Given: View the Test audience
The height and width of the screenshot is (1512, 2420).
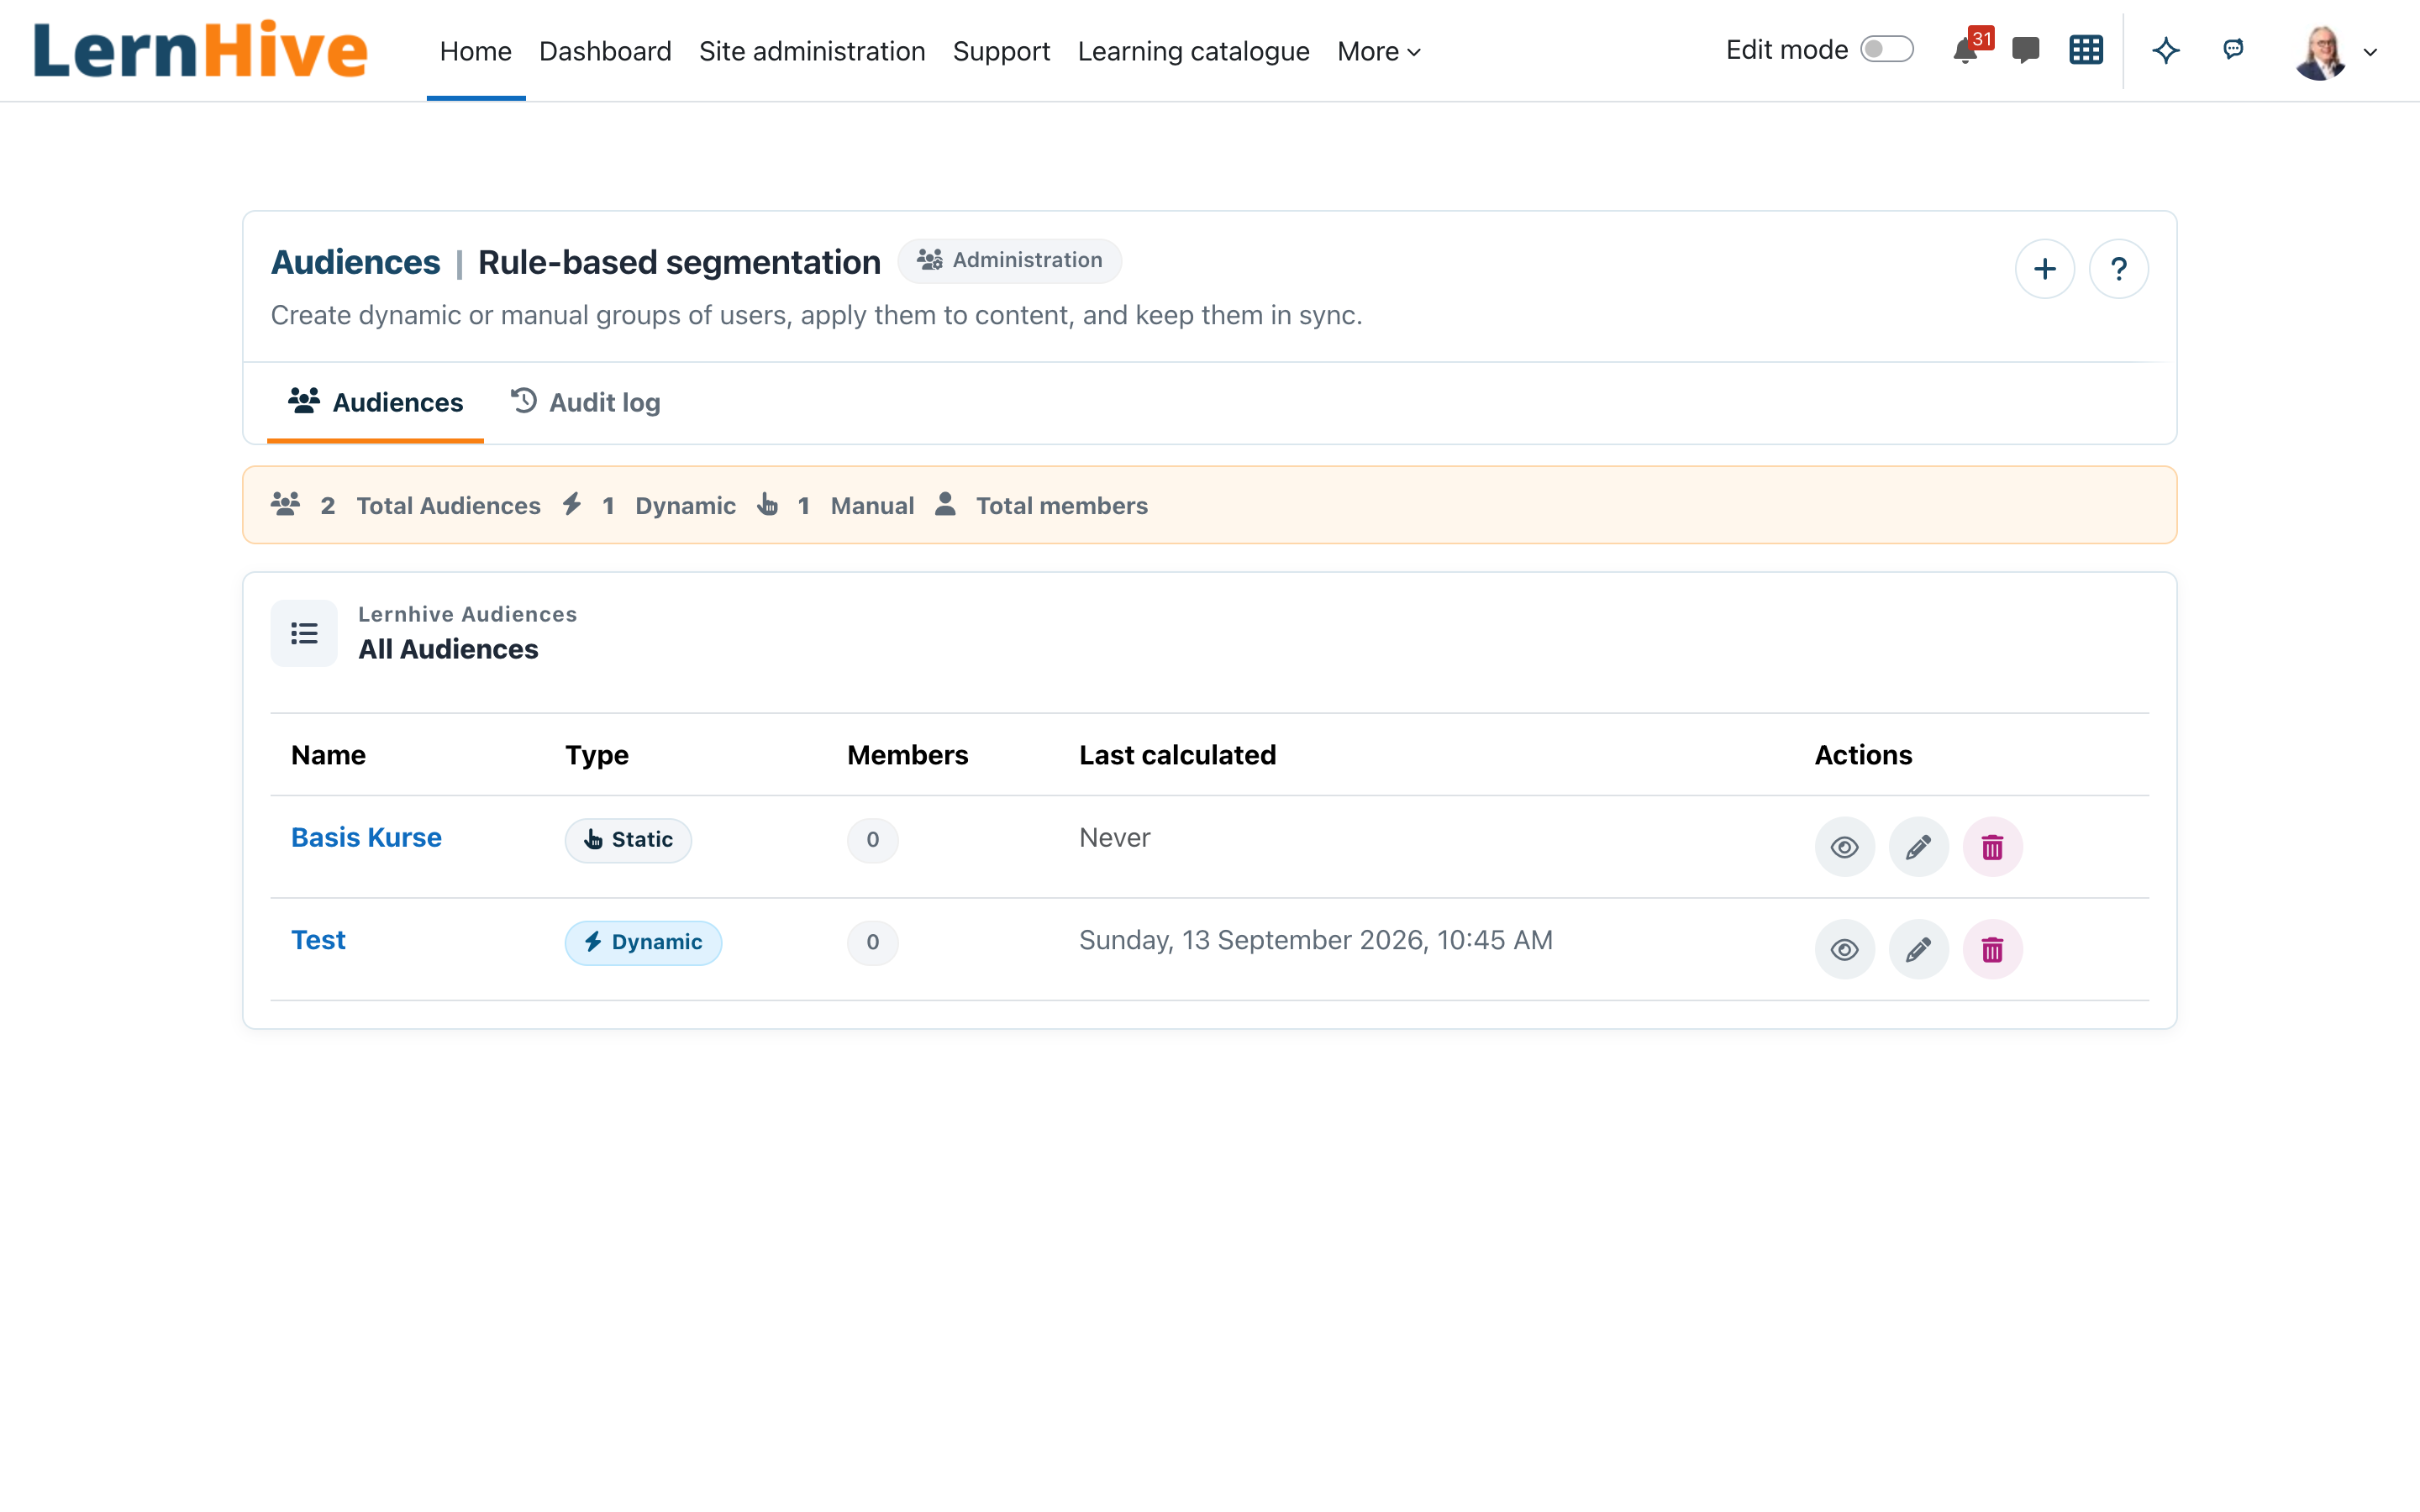Looking at the screenshot, I should click(x=1845, y=949).
